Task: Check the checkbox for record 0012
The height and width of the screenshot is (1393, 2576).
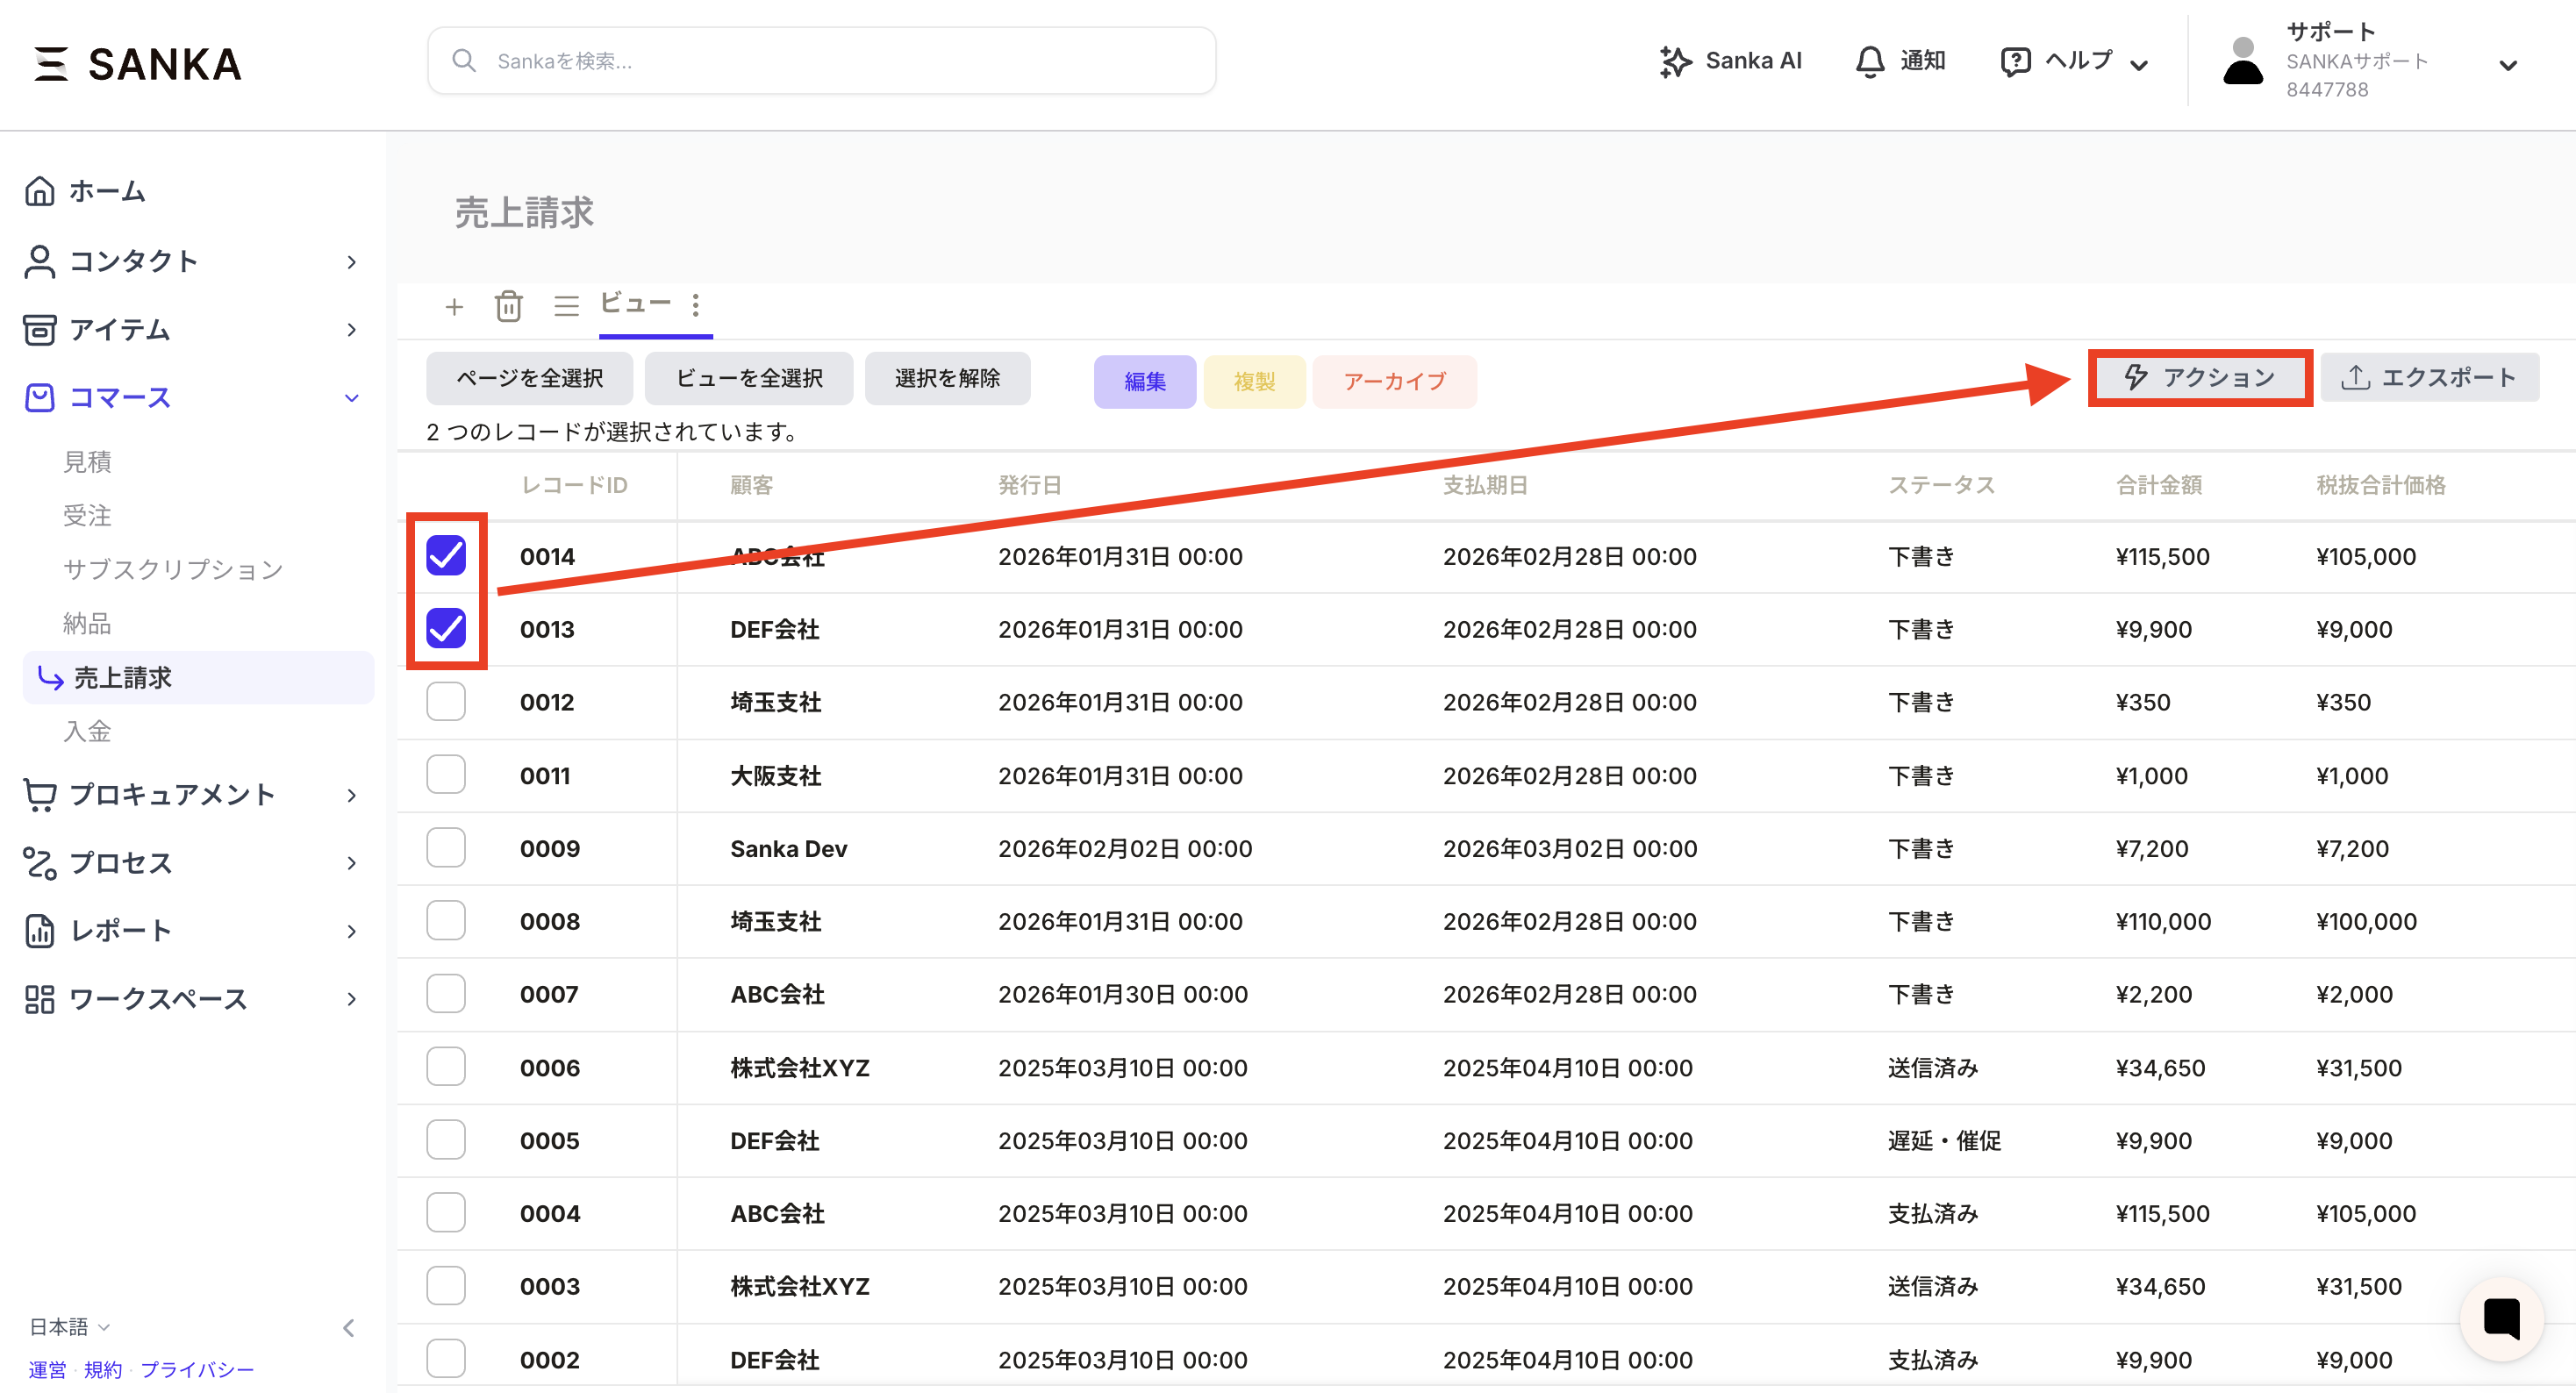Action: pos(446,702)
